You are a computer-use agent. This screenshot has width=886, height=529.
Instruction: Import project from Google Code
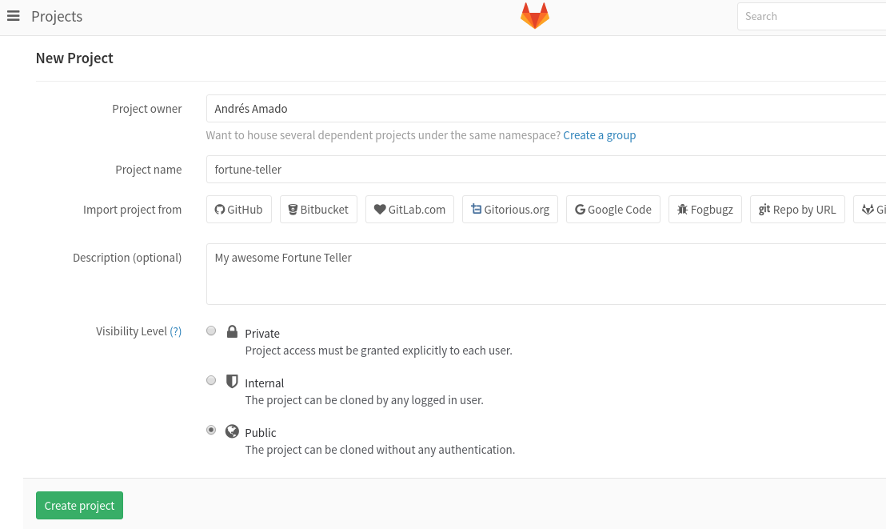tap(613, 209)
